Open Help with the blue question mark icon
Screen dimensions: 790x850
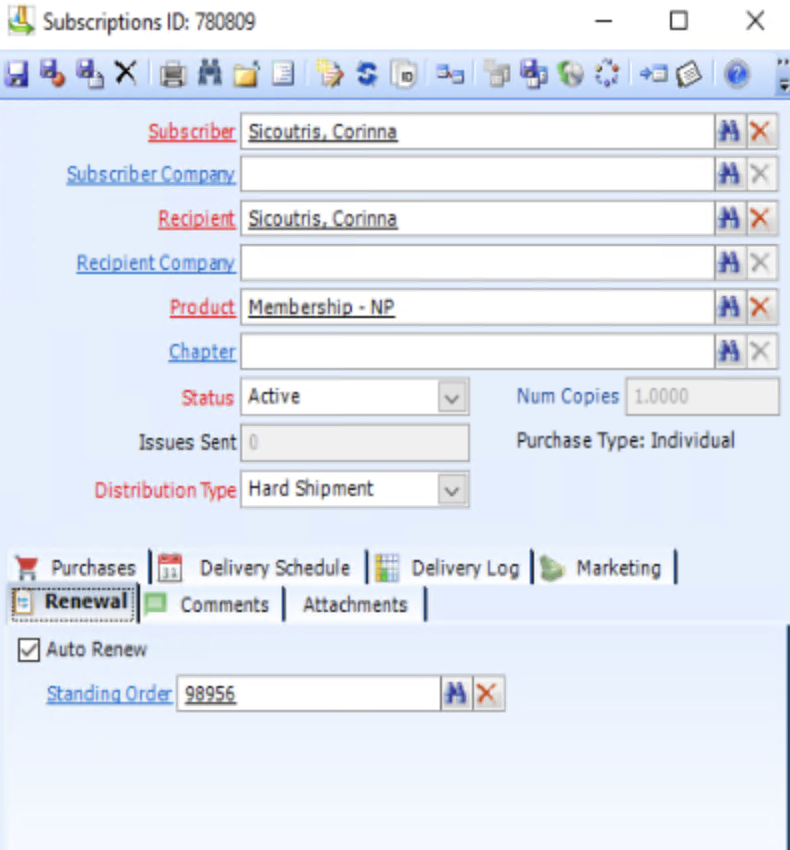737,74
